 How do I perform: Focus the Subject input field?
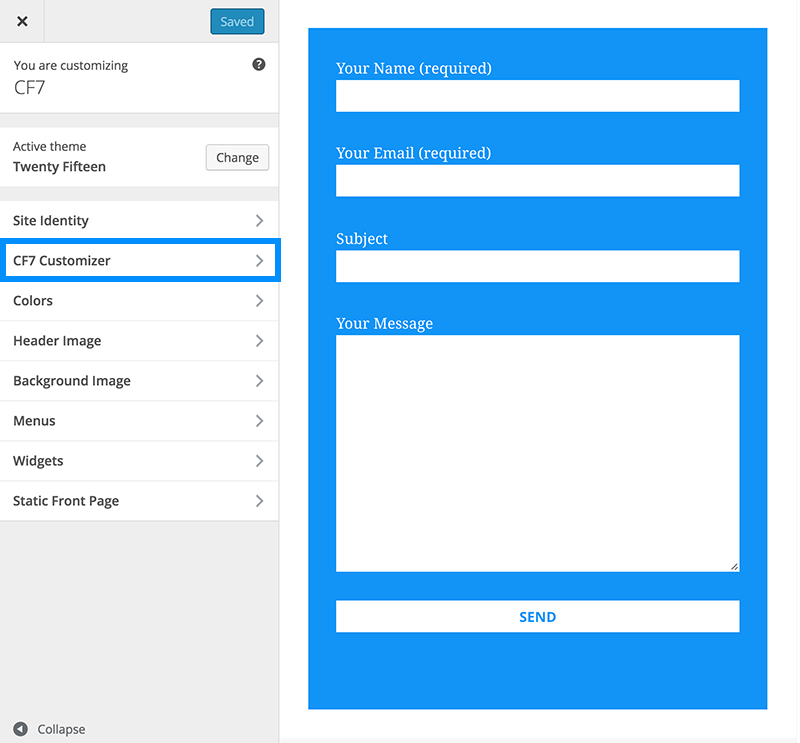(537, 266)
